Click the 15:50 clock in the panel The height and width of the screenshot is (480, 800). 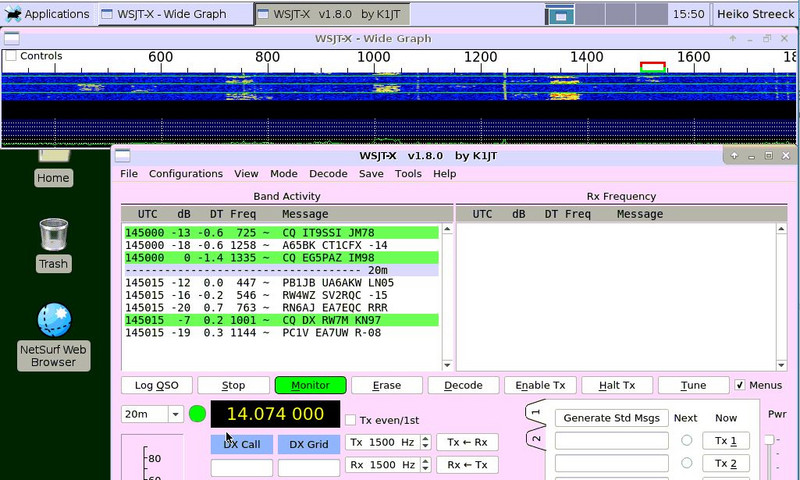(688, 14)
